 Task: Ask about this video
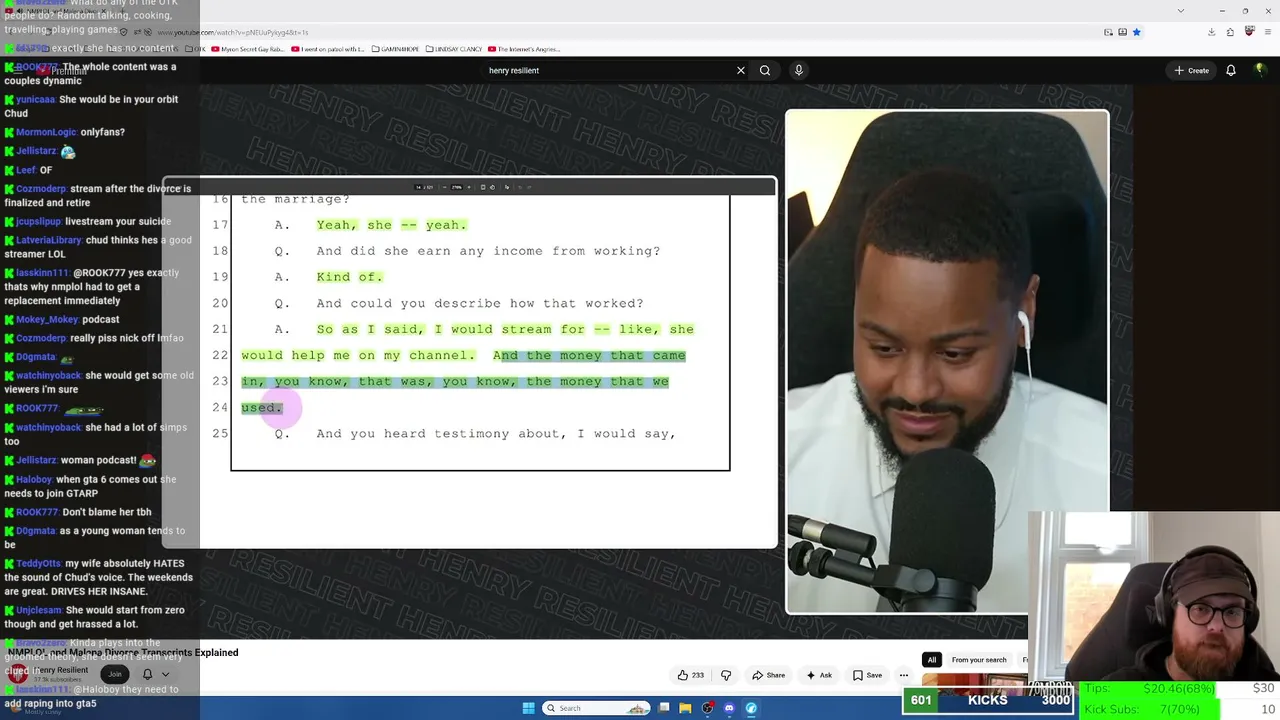819,675
